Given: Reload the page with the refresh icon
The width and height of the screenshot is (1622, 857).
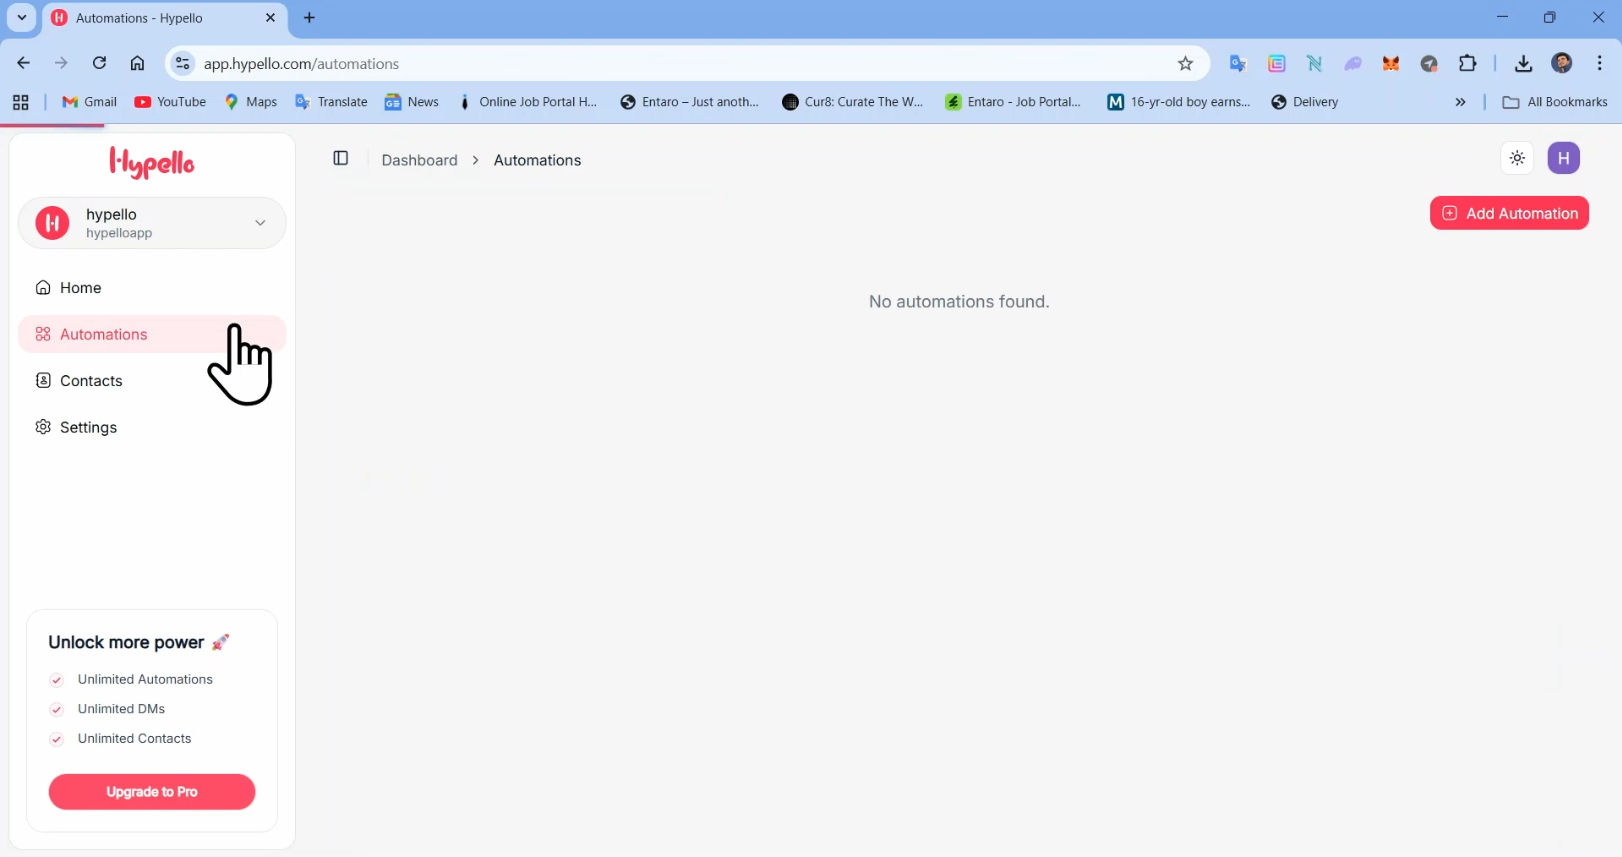Looking at the screenshot, I should (x=99, y=63).
